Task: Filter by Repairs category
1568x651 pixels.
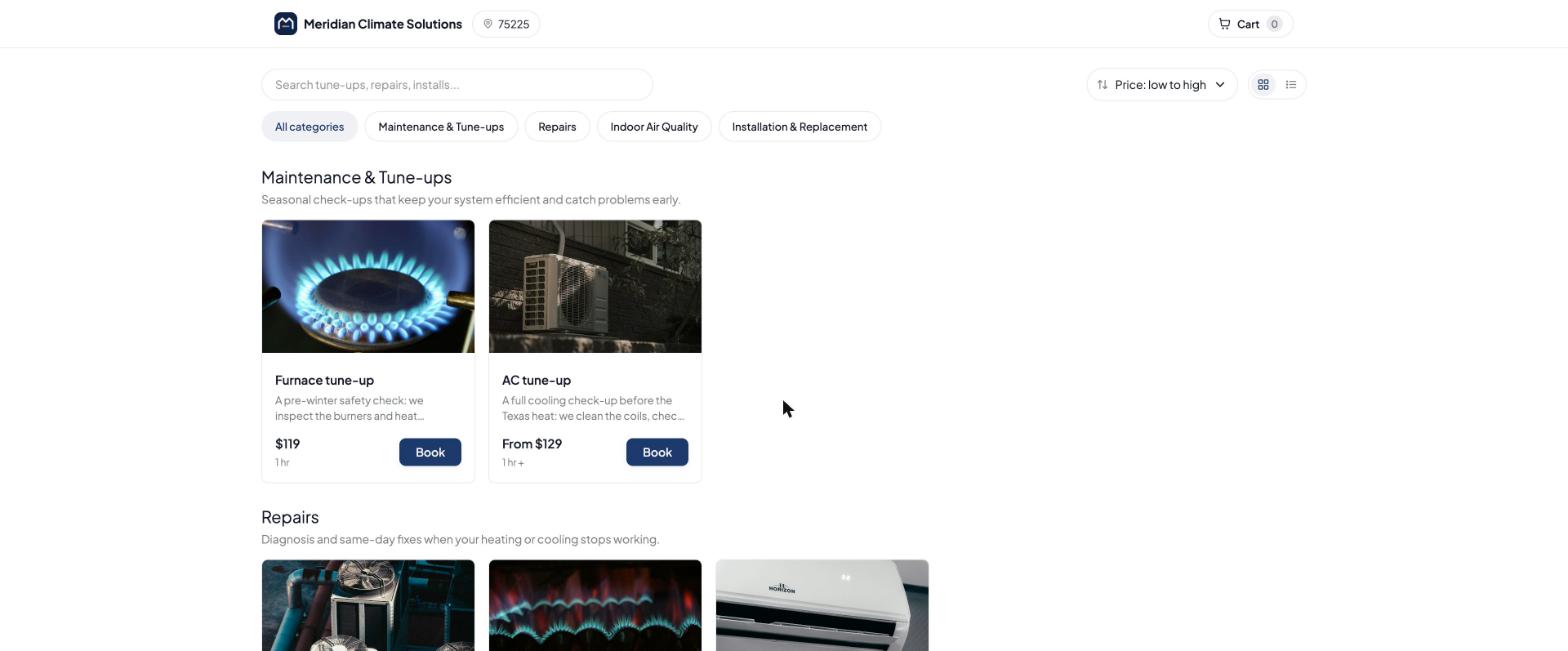Action: [557, 127]
